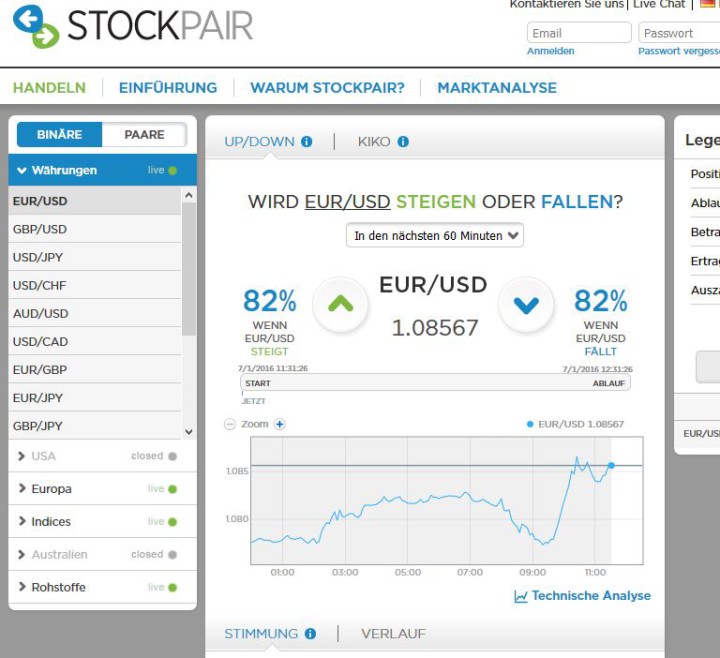Open HANDELN menu
This screenshot has height=658, width=720.
tap(49, 88)
